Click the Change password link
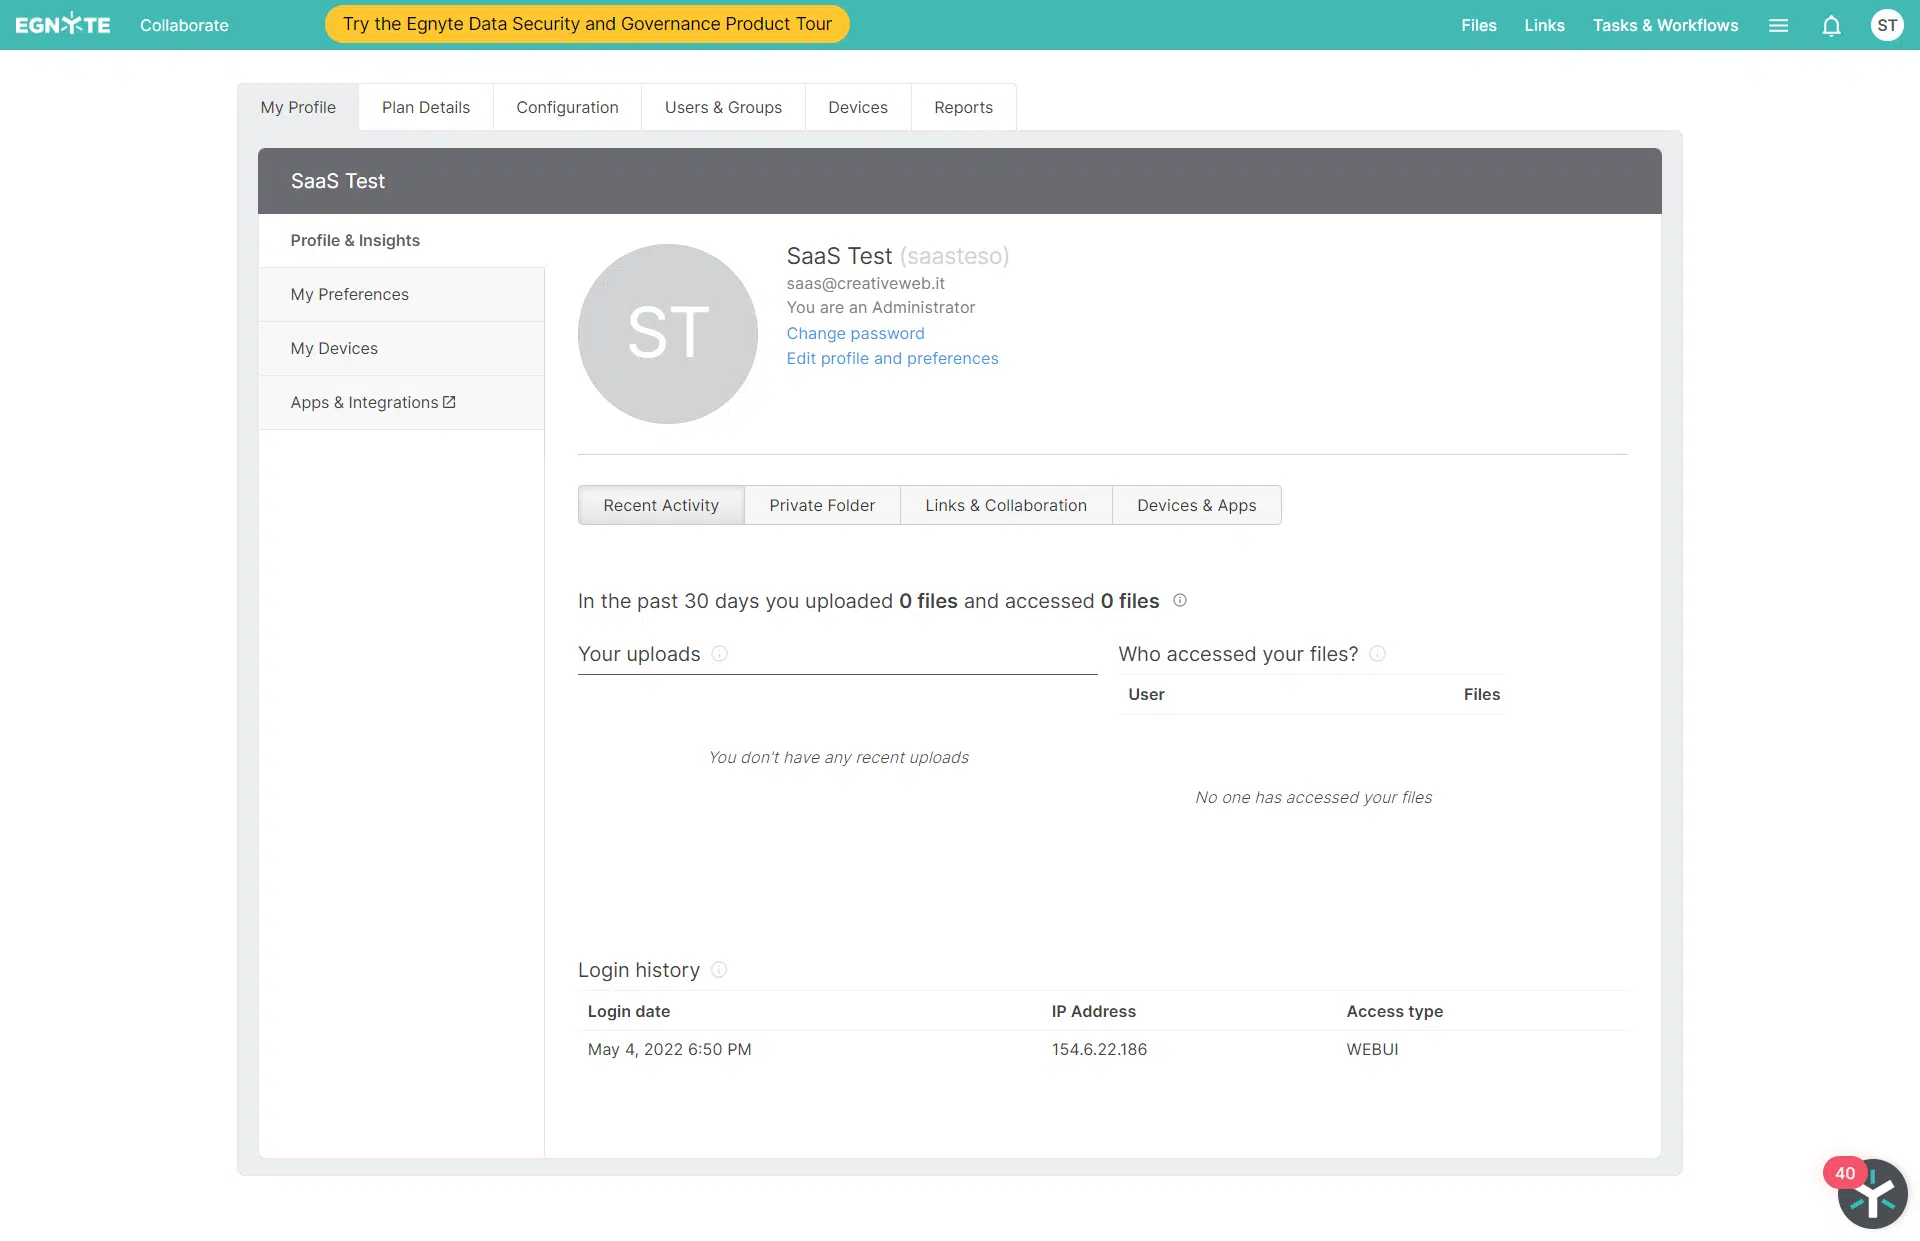The height and width of the screenshot is (1241, 1920). [855, 333]
